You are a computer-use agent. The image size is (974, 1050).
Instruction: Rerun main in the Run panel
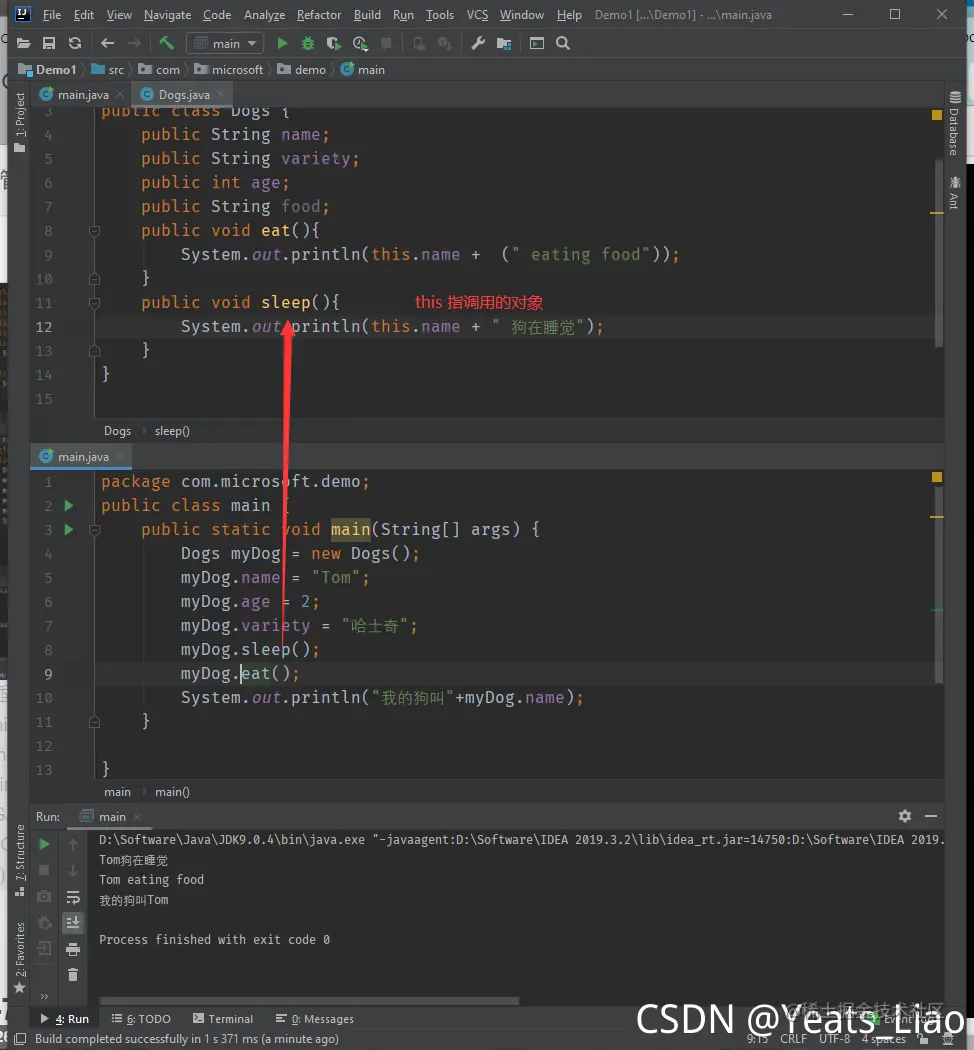point(44,844)
